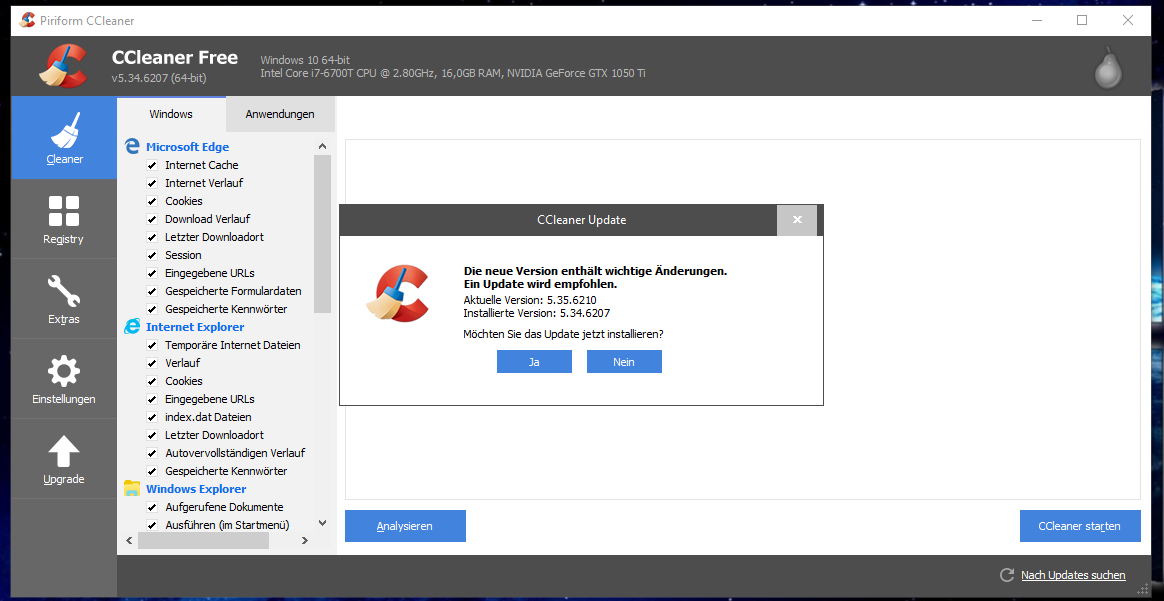The height and width of the screenshot is (601, 1164).
Task: Uncheck Edge Internet Verlauf
Action: (x=151, y=183)
